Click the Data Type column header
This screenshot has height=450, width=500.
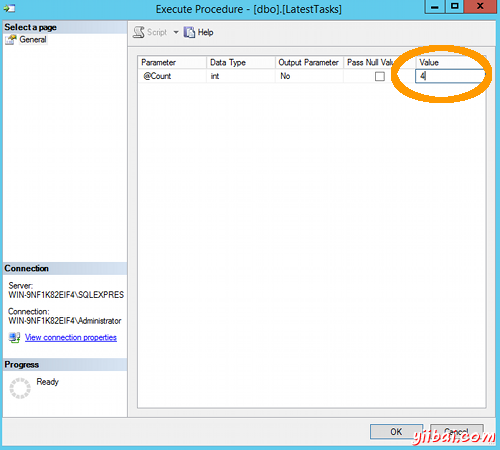[241, 63]
